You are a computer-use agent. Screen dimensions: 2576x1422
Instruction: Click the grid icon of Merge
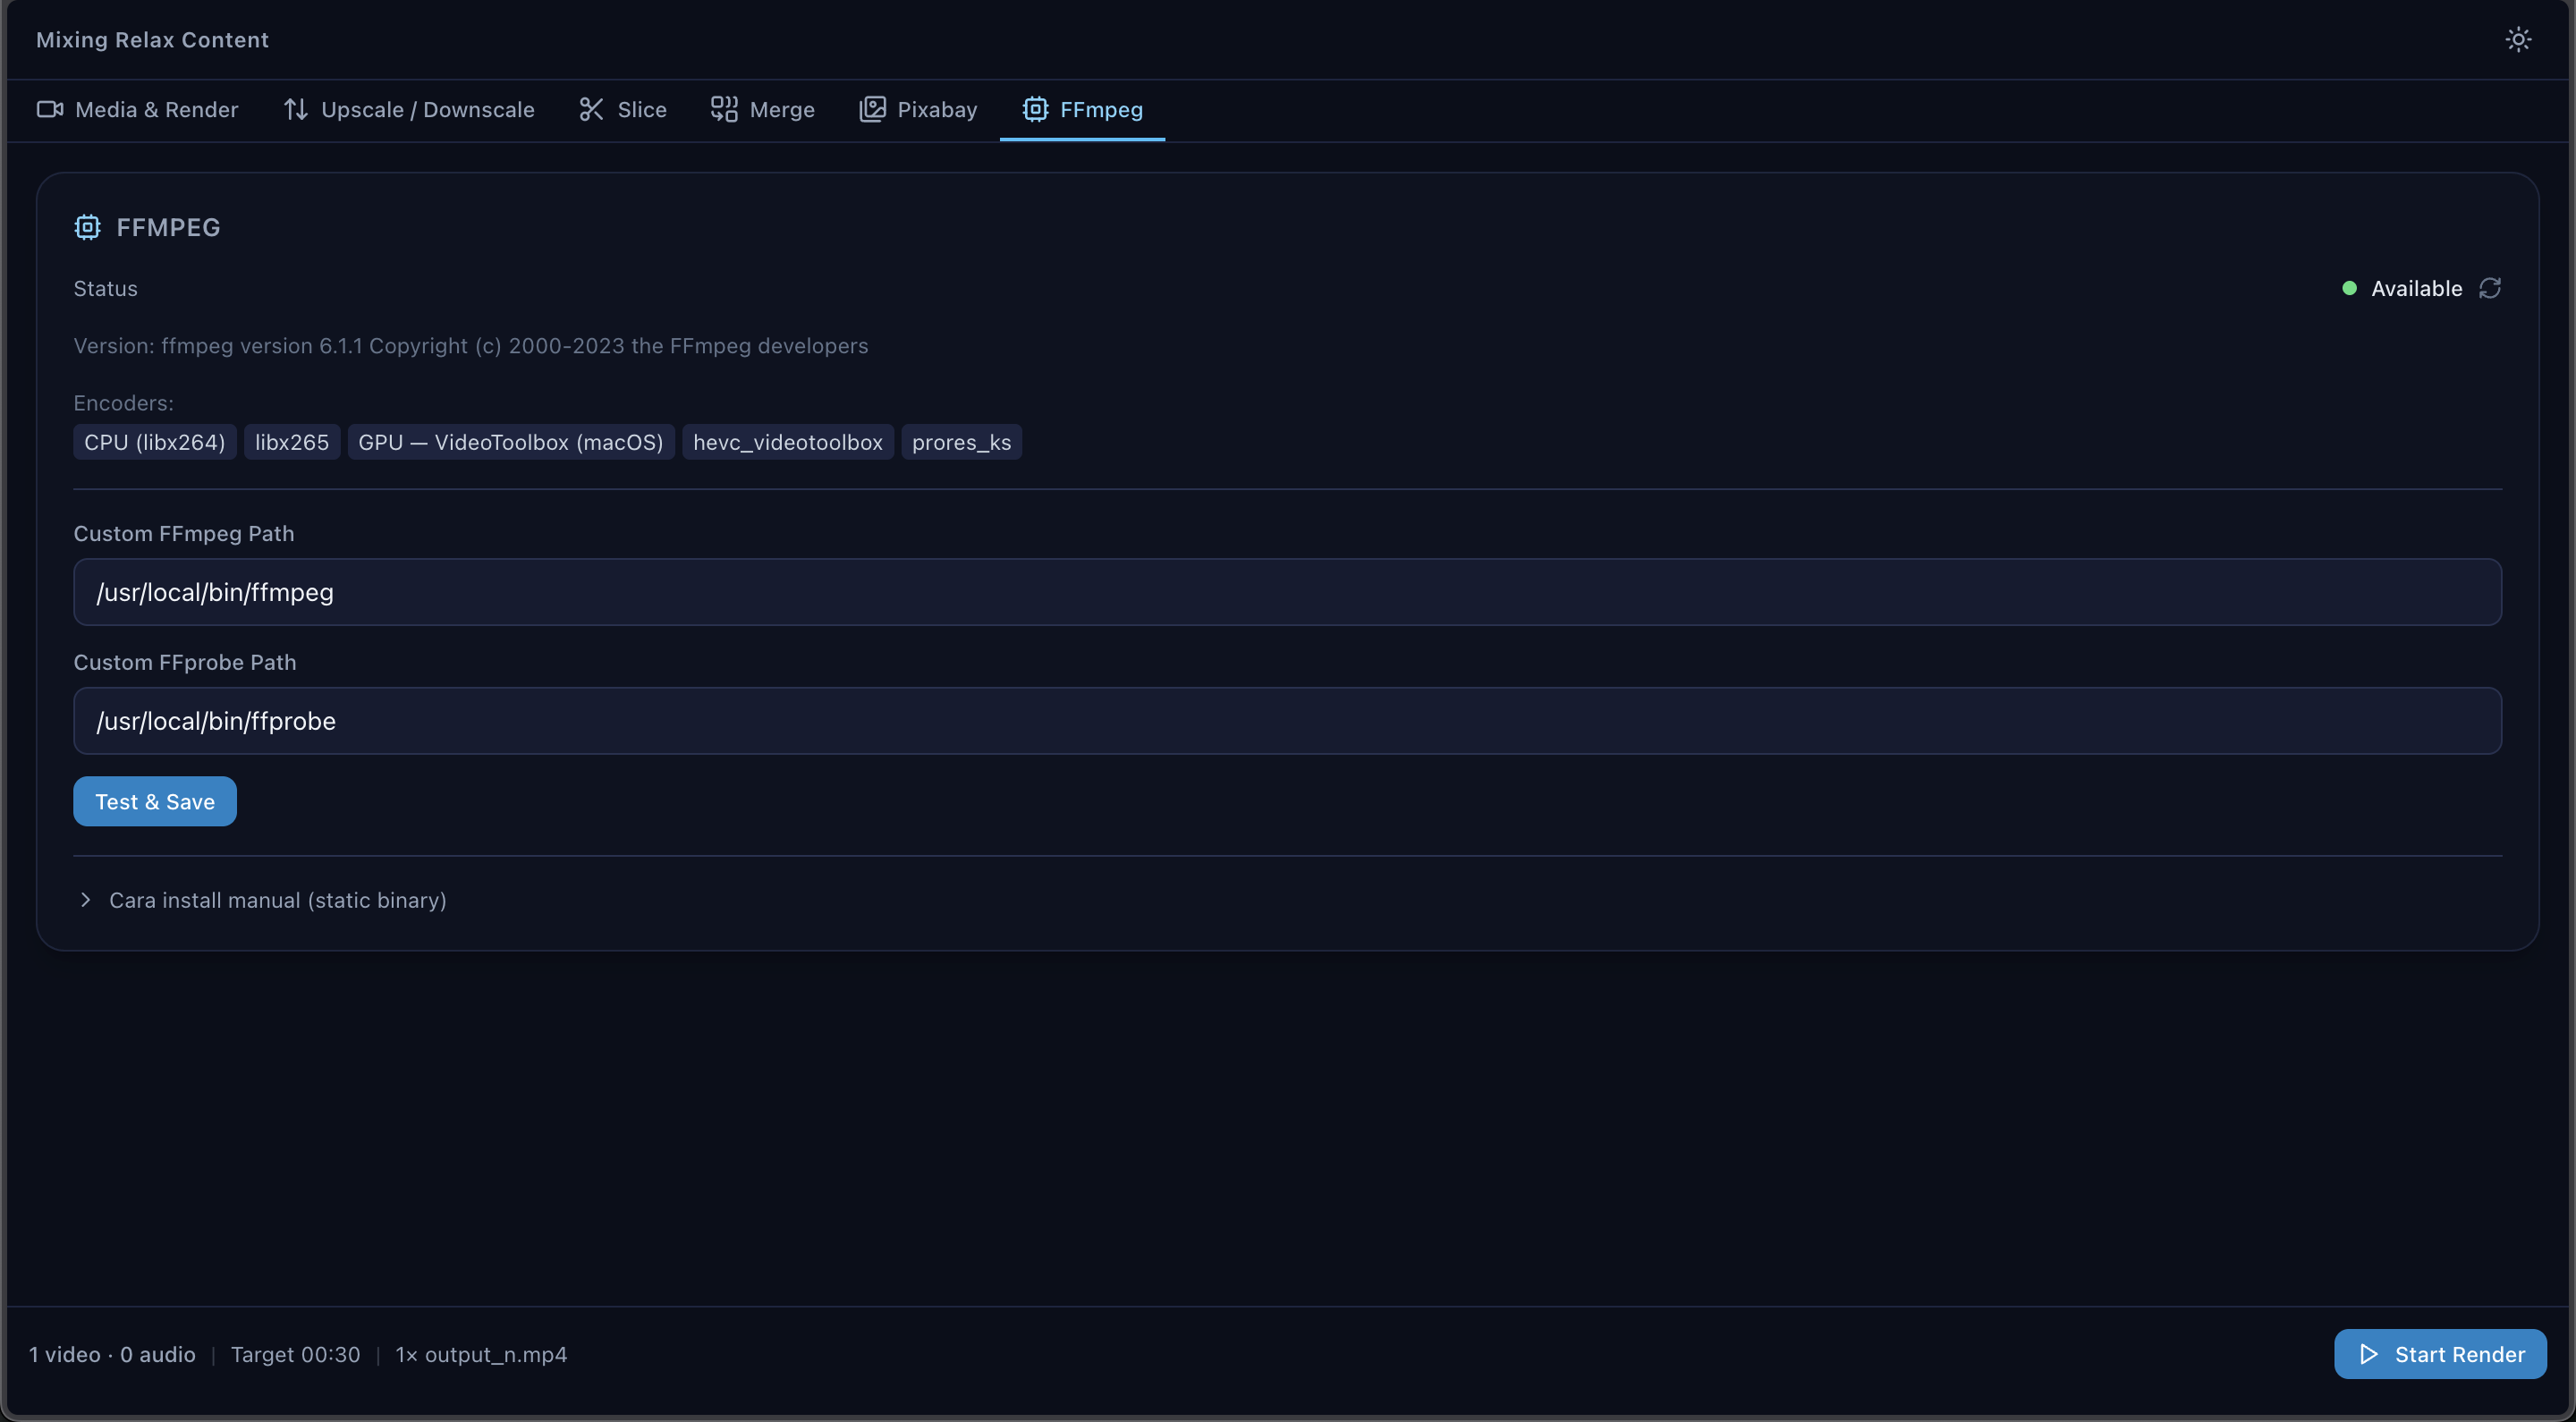pyautogui.click(x=724, y=109)
